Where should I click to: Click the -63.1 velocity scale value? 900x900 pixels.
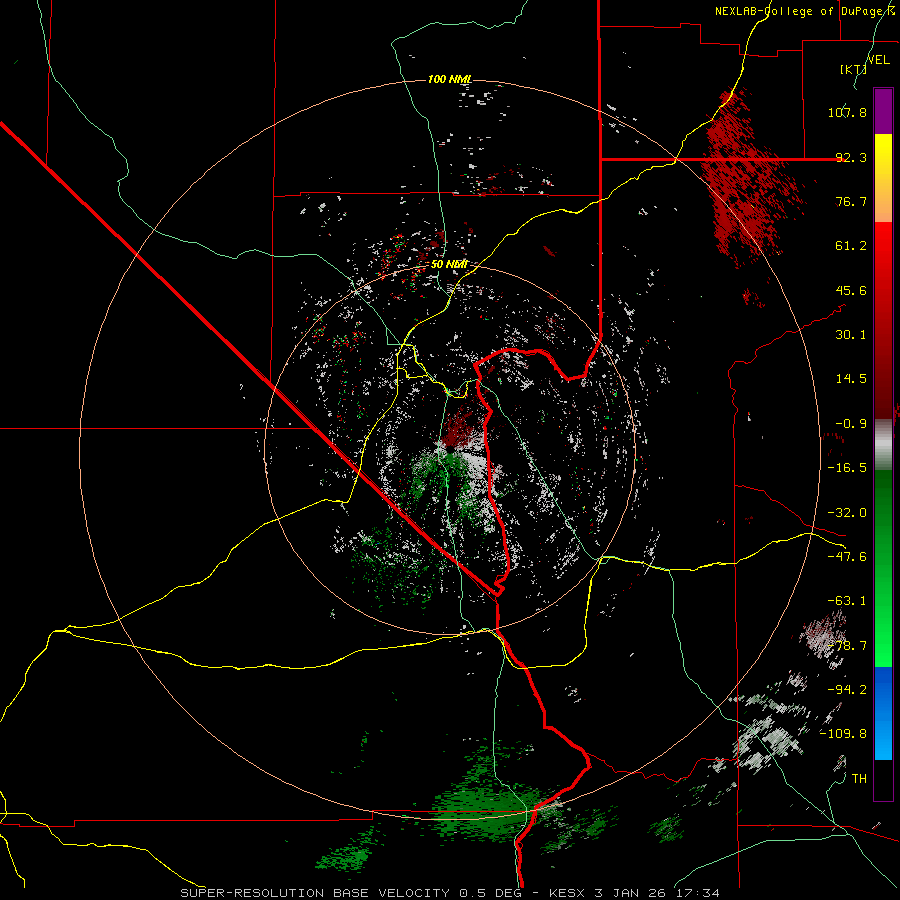(847, 601)
